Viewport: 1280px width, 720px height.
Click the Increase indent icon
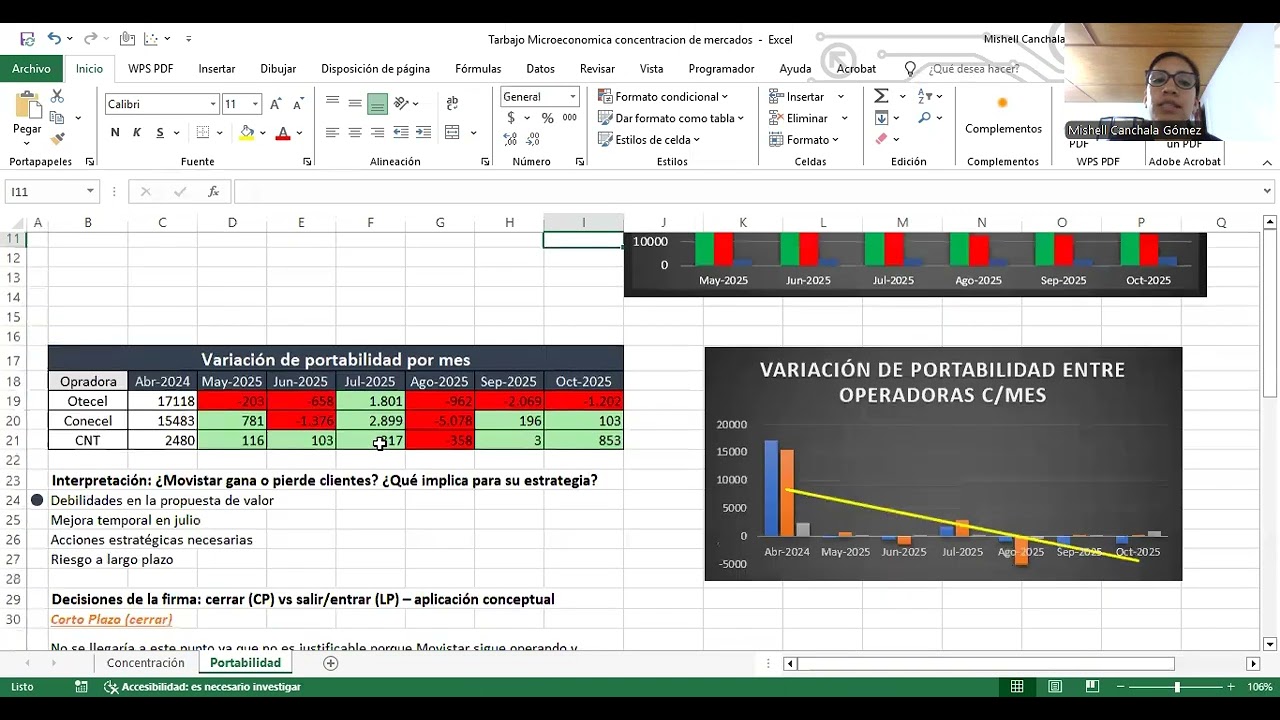pos(422,132)
